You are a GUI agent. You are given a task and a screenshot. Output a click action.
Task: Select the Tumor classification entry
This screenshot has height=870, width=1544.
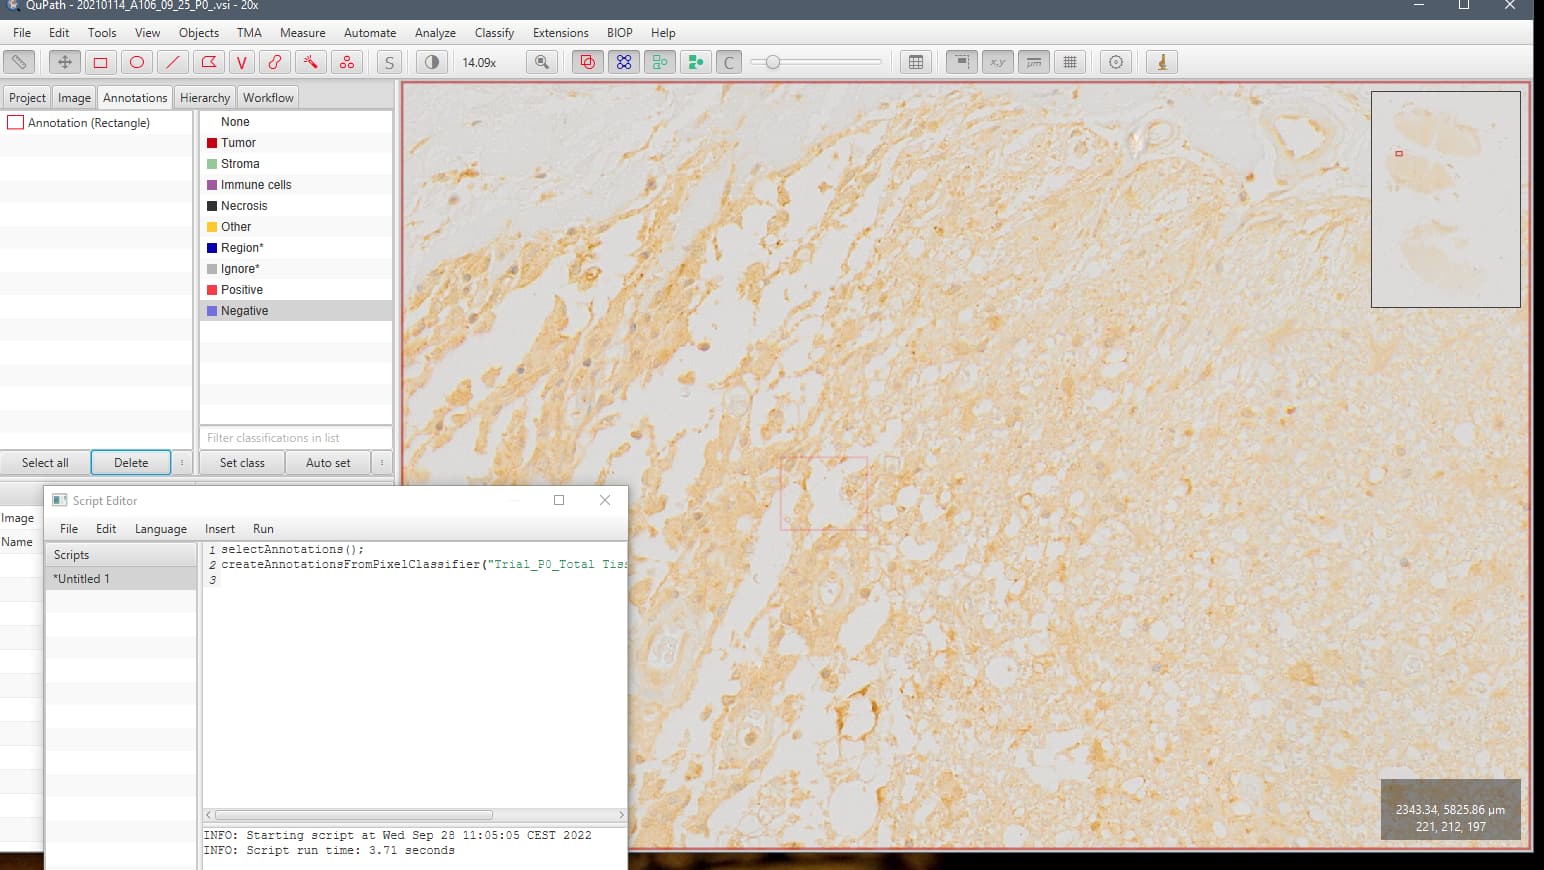(238, 142)
